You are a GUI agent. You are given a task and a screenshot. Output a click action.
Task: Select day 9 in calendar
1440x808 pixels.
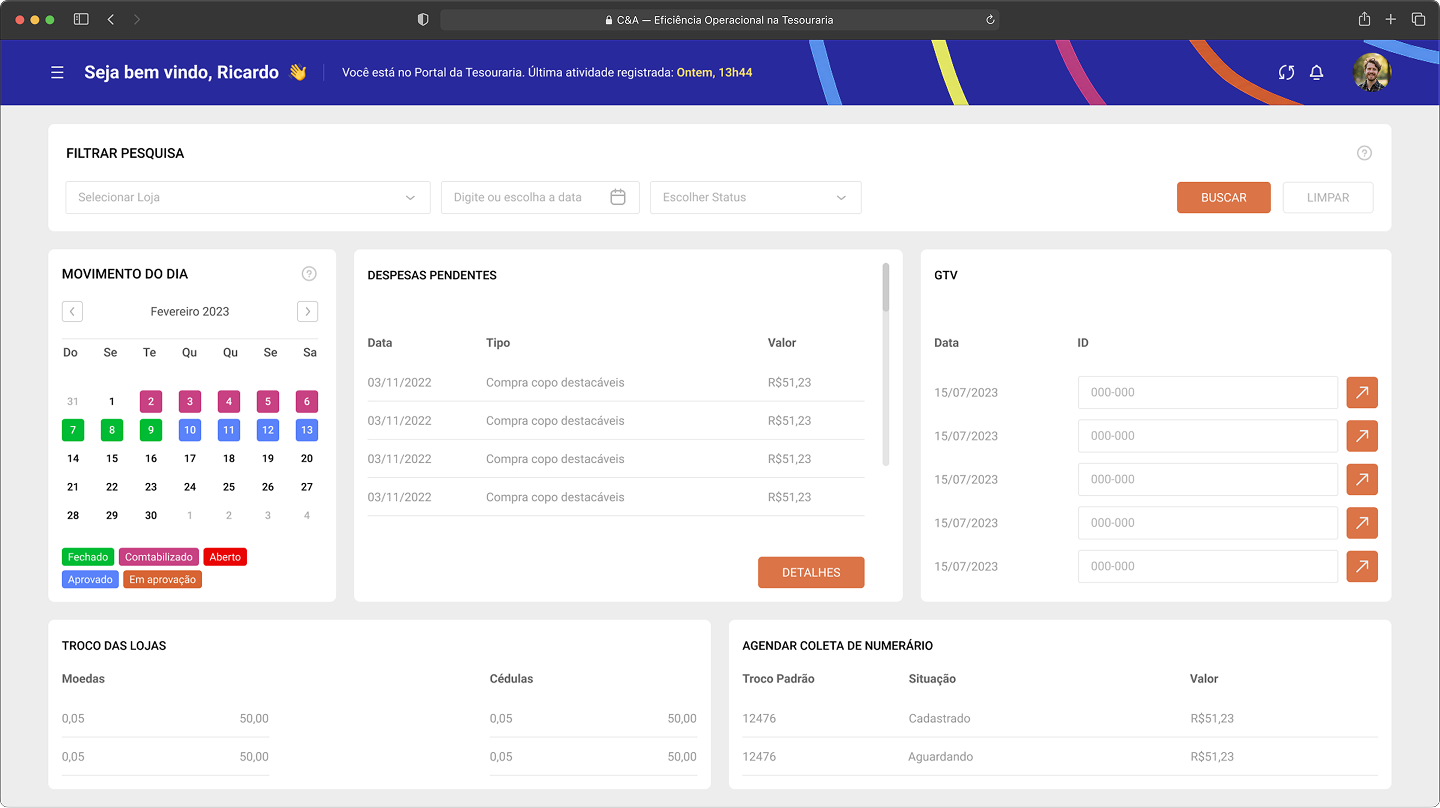tap(151, 430)
